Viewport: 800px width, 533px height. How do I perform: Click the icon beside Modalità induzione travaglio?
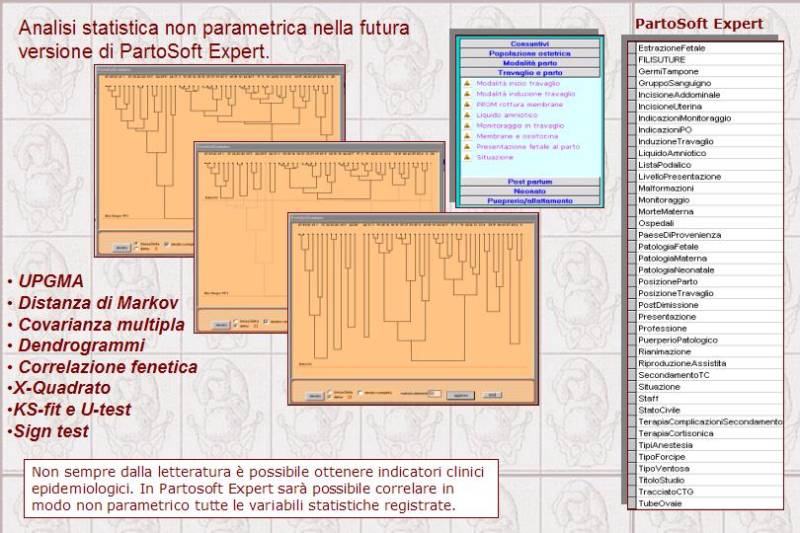tap(467, 94)
